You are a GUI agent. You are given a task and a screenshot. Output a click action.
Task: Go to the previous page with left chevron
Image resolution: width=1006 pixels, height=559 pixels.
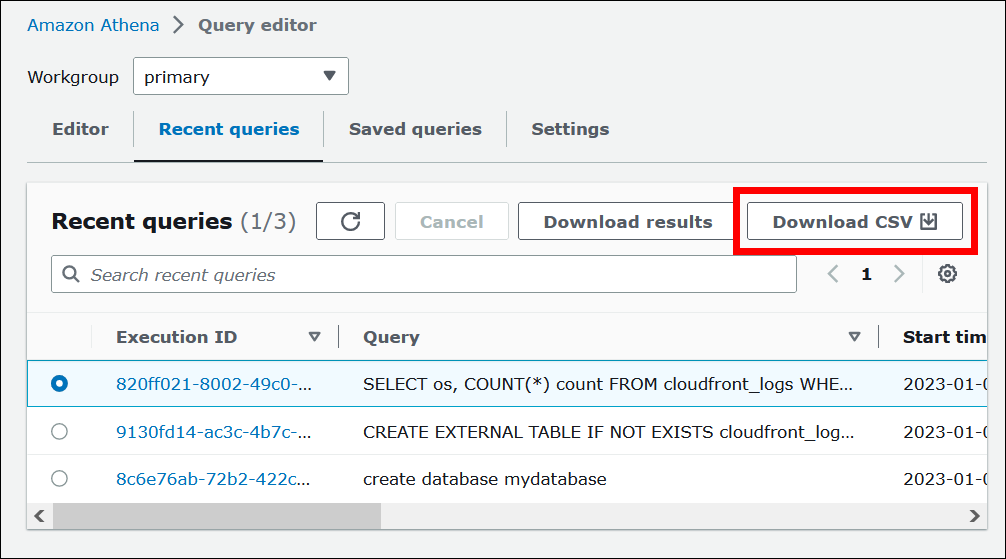coord(833,274)
